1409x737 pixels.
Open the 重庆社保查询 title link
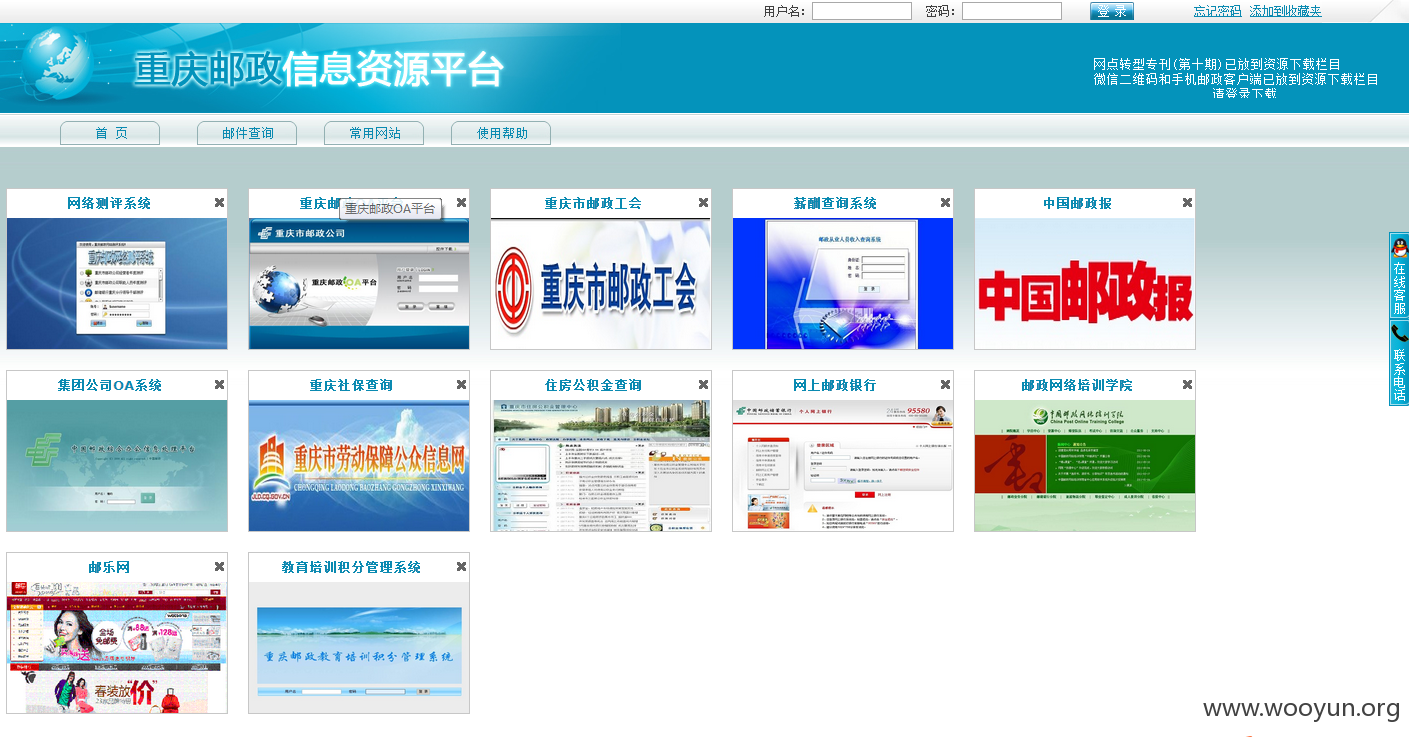351,385
